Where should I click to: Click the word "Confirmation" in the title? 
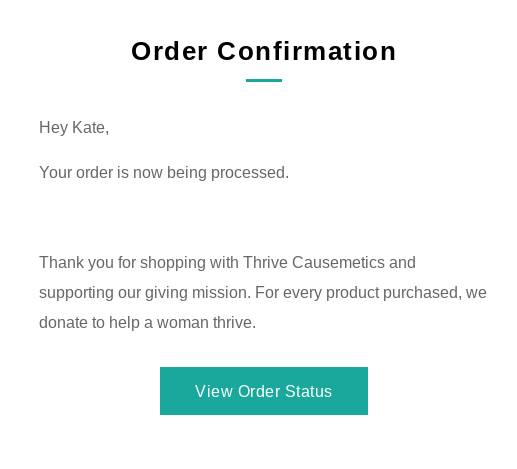(307, 51)
